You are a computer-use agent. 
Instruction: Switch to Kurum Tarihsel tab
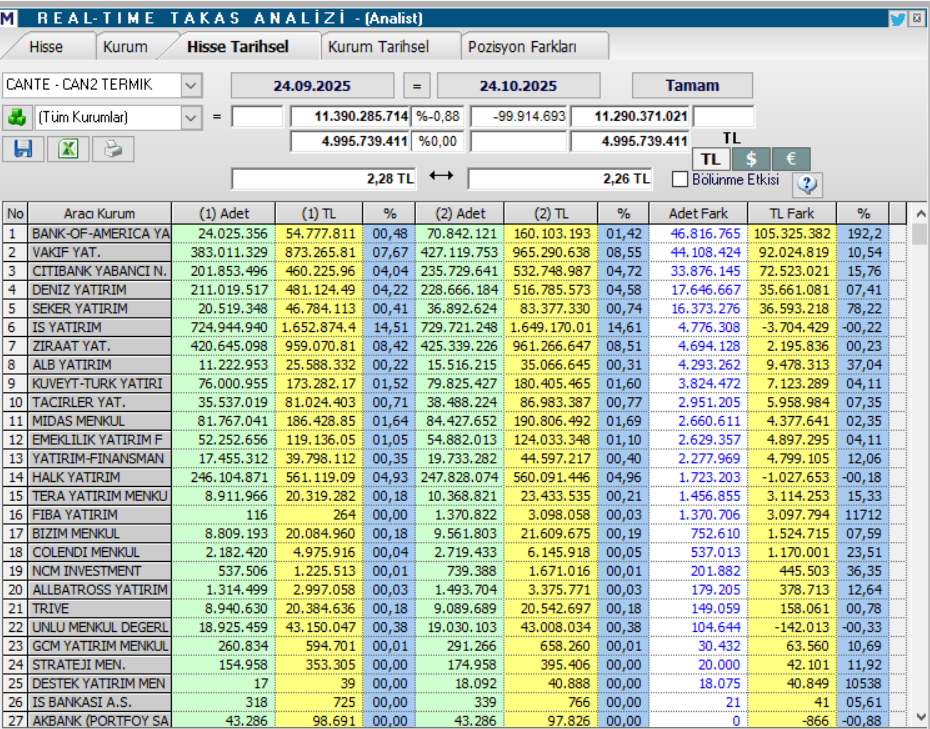[x=378, y=47]
